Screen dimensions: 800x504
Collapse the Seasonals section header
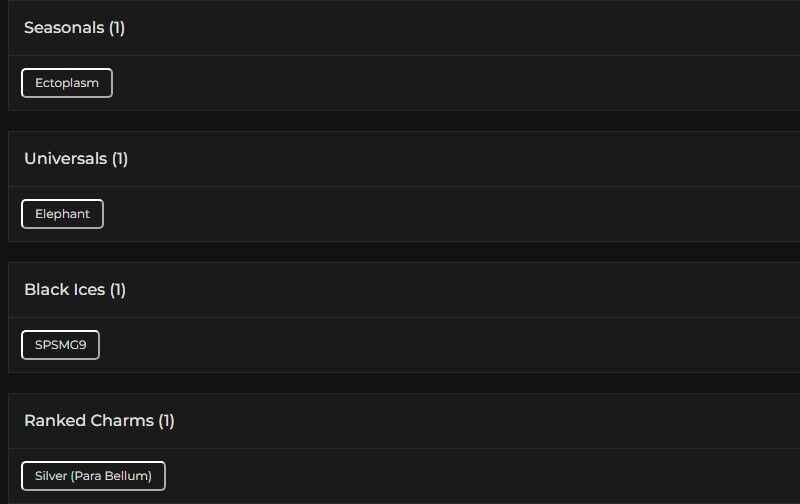64,28
